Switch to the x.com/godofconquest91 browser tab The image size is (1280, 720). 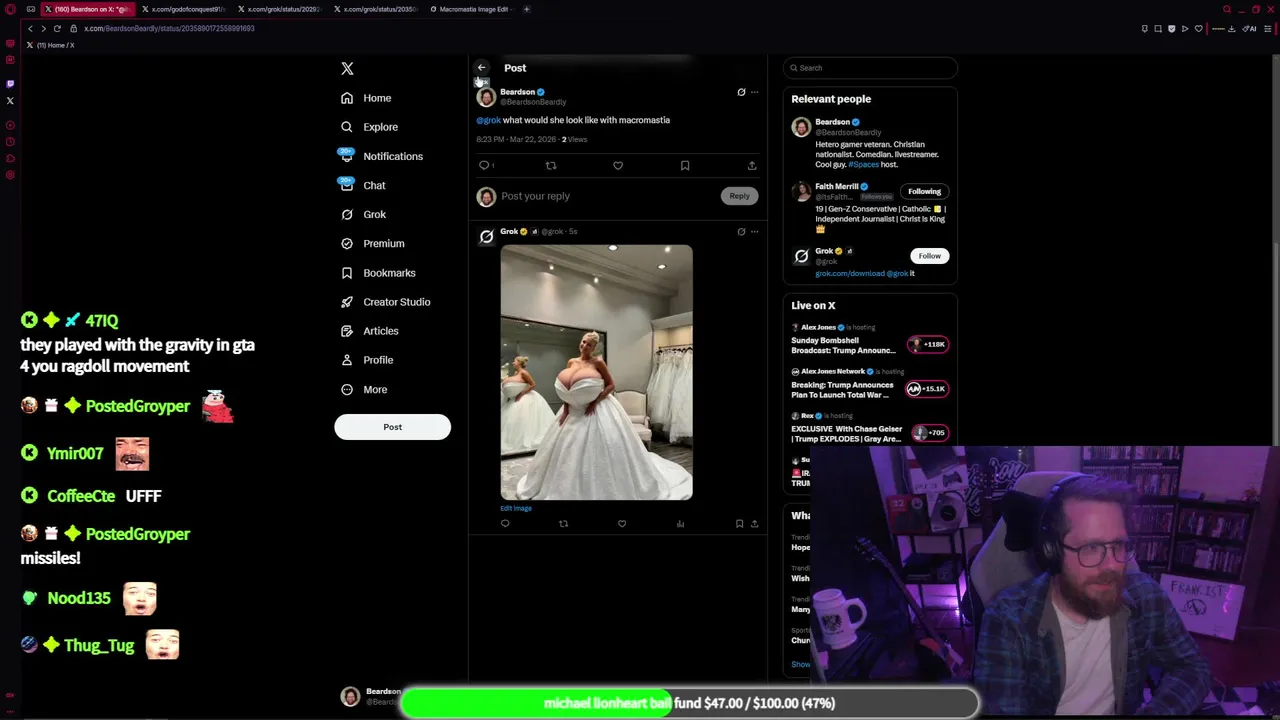(184, 9)
